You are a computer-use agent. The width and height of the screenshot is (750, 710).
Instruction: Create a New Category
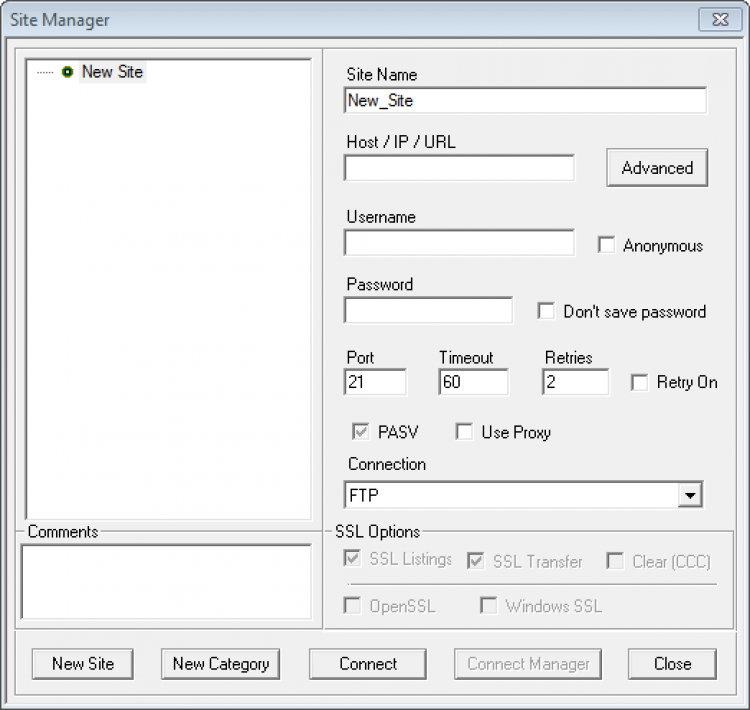(221, 664)
